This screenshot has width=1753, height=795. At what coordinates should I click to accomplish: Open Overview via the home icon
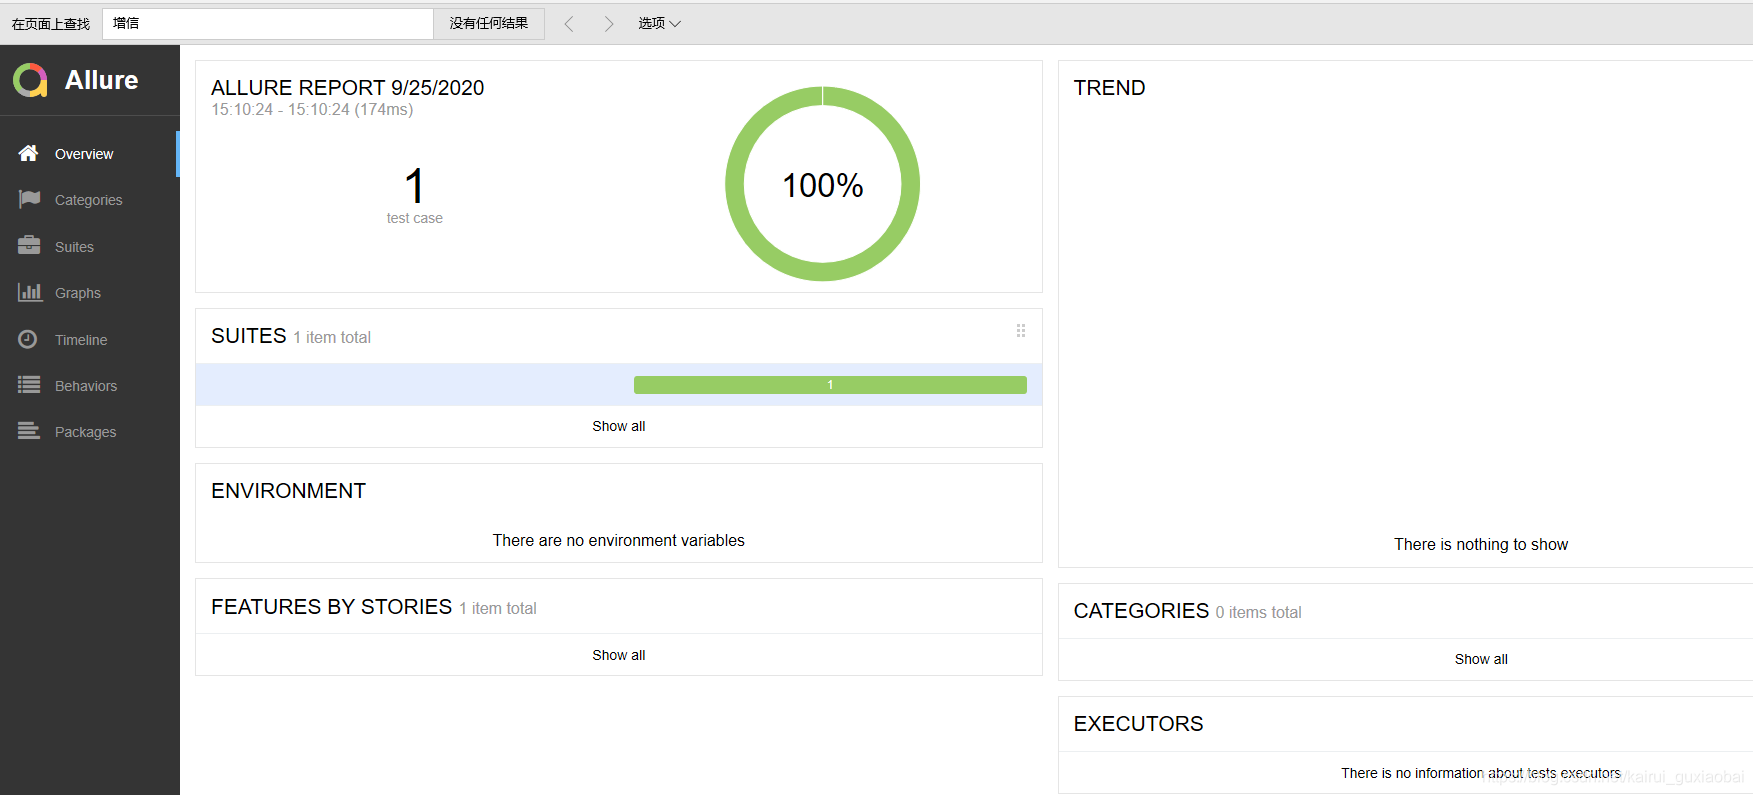pos(28,153)
